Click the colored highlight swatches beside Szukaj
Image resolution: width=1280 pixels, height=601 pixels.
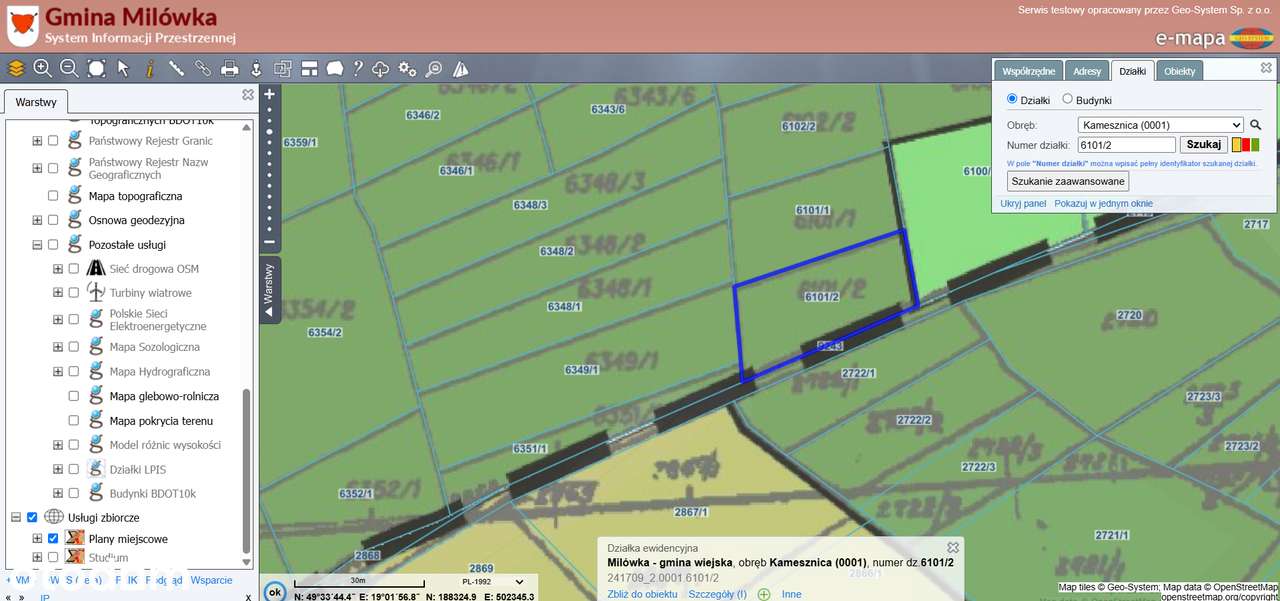[x=1246, y=145]
